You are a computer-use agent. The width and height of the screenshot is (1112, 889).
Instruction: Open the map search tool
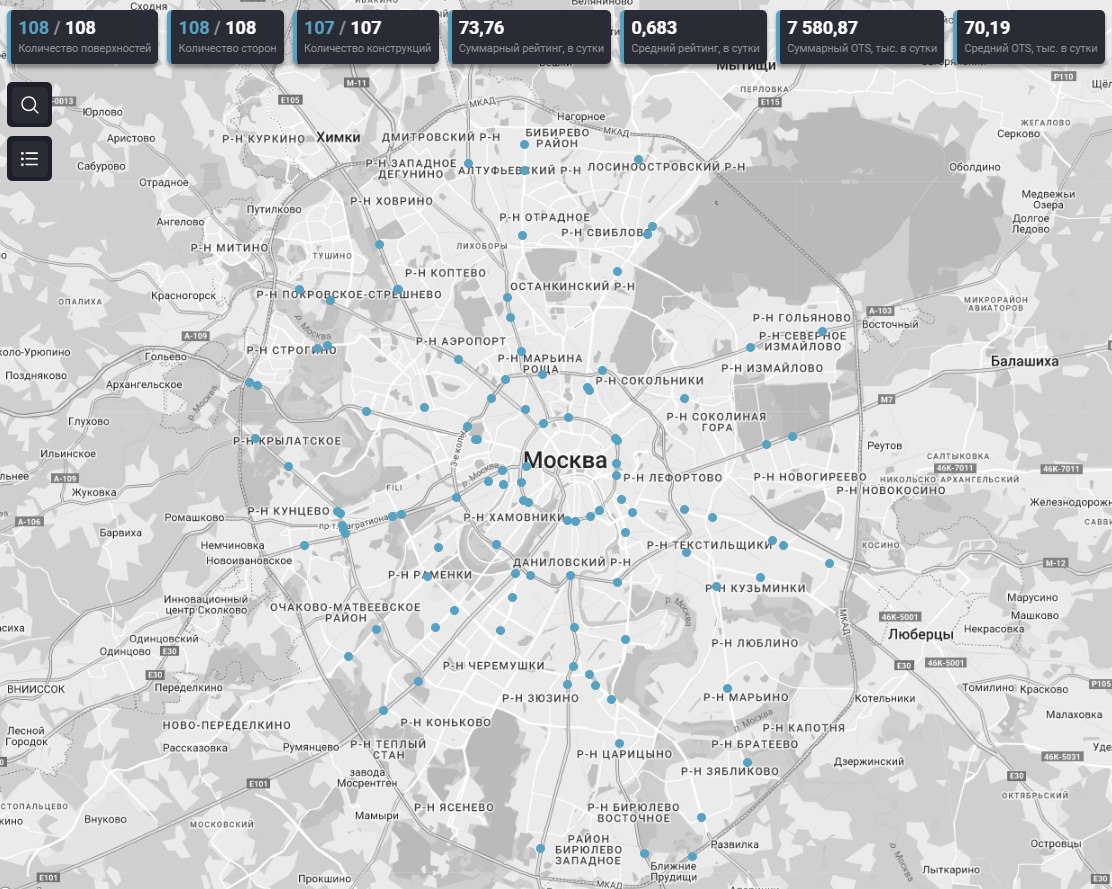click(x=29, y=105)
